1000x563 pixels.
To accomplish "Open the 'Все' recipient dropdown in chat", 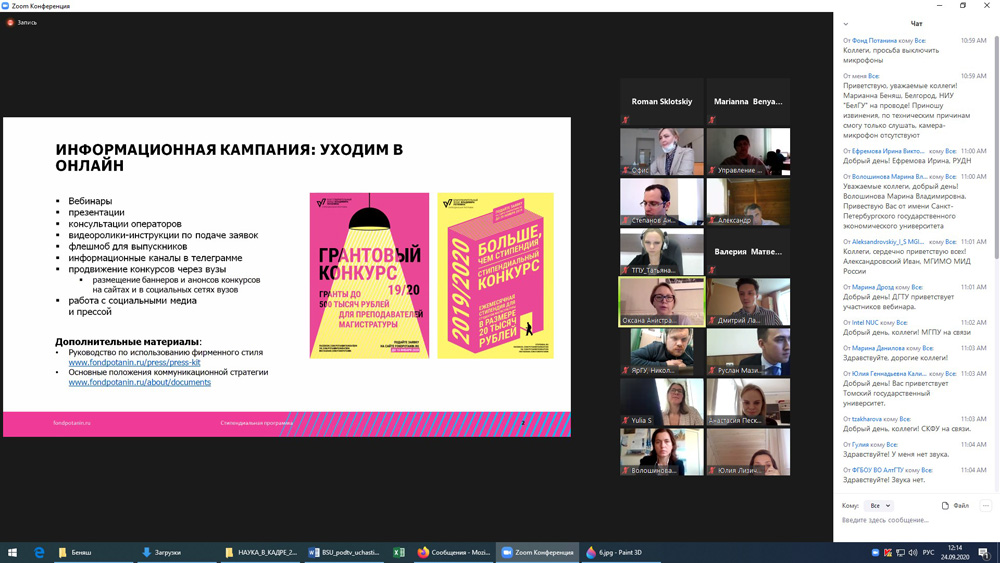I will 879,506.
